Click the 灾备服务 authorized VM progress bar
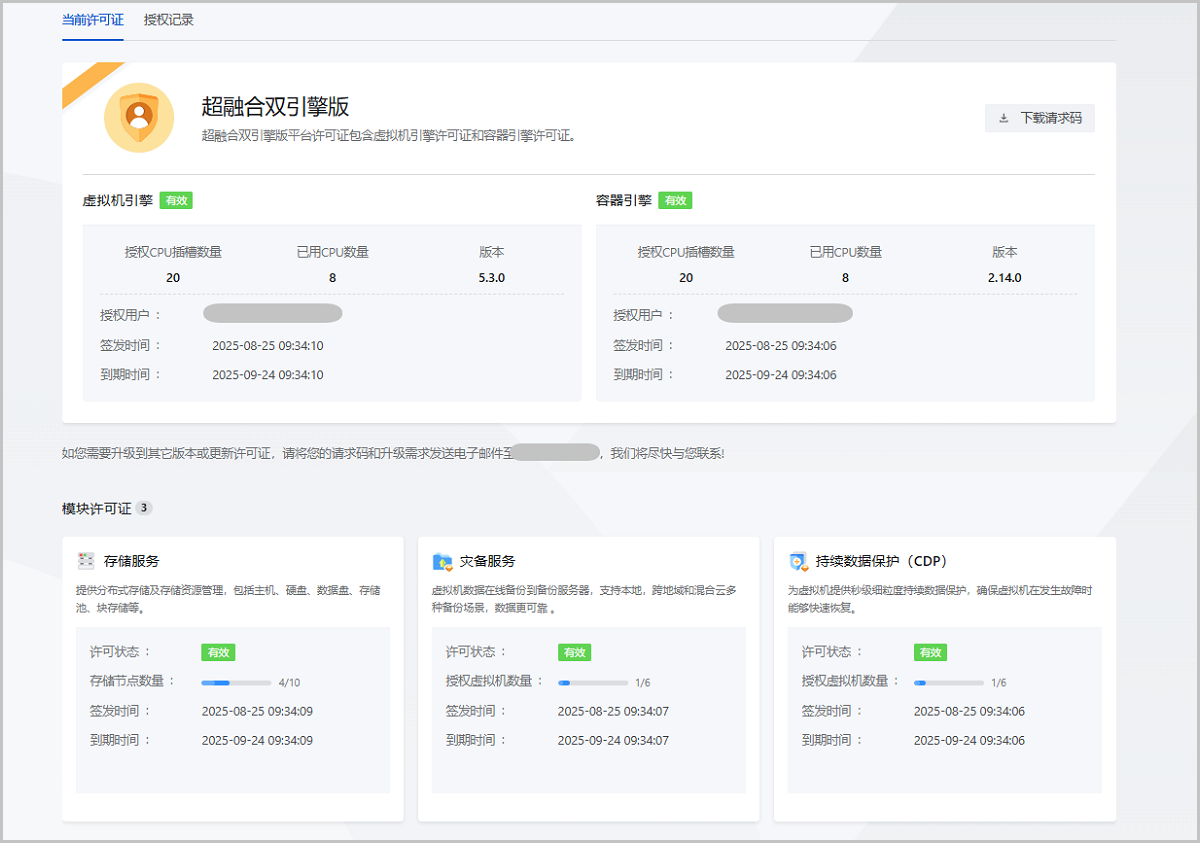1200x843 pixels. click(x=592, y=682)
